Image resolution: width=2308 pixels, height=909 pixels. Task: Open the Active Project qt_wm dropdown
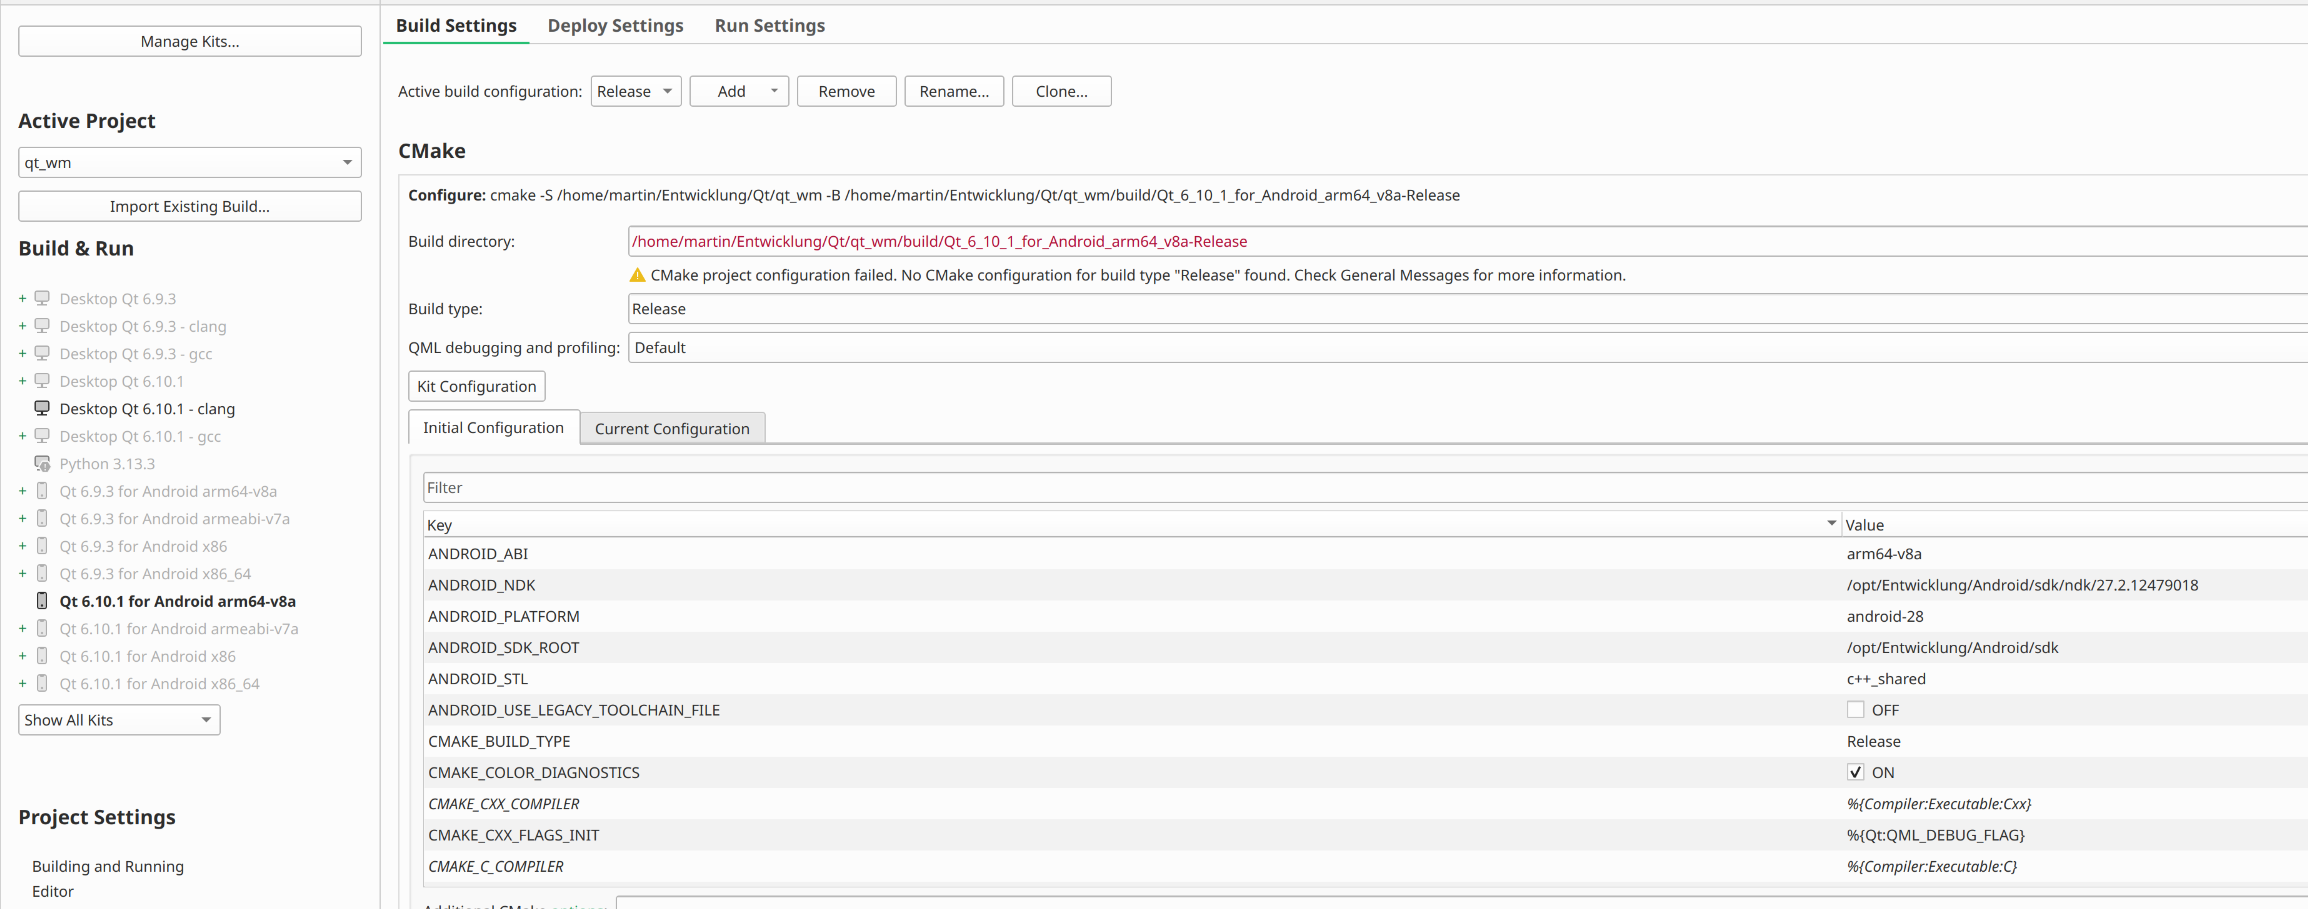(x=189, y=162)
